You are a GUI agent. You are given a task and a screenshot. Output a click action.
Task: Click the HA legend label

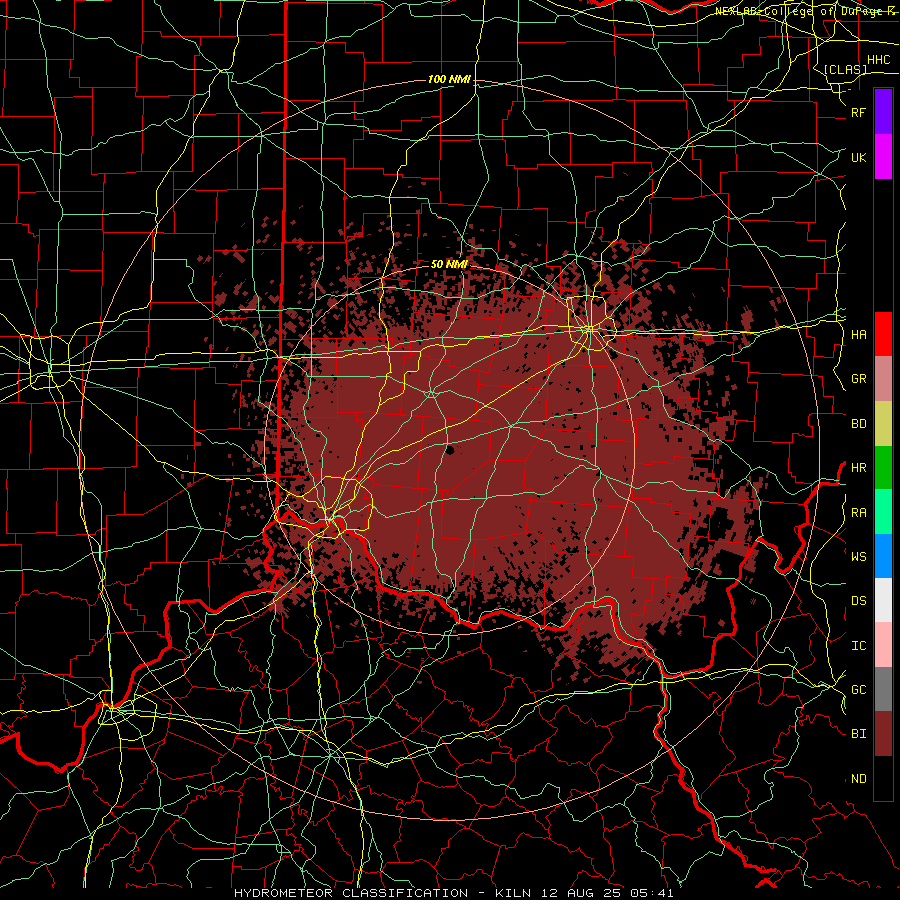click(858, 335)
